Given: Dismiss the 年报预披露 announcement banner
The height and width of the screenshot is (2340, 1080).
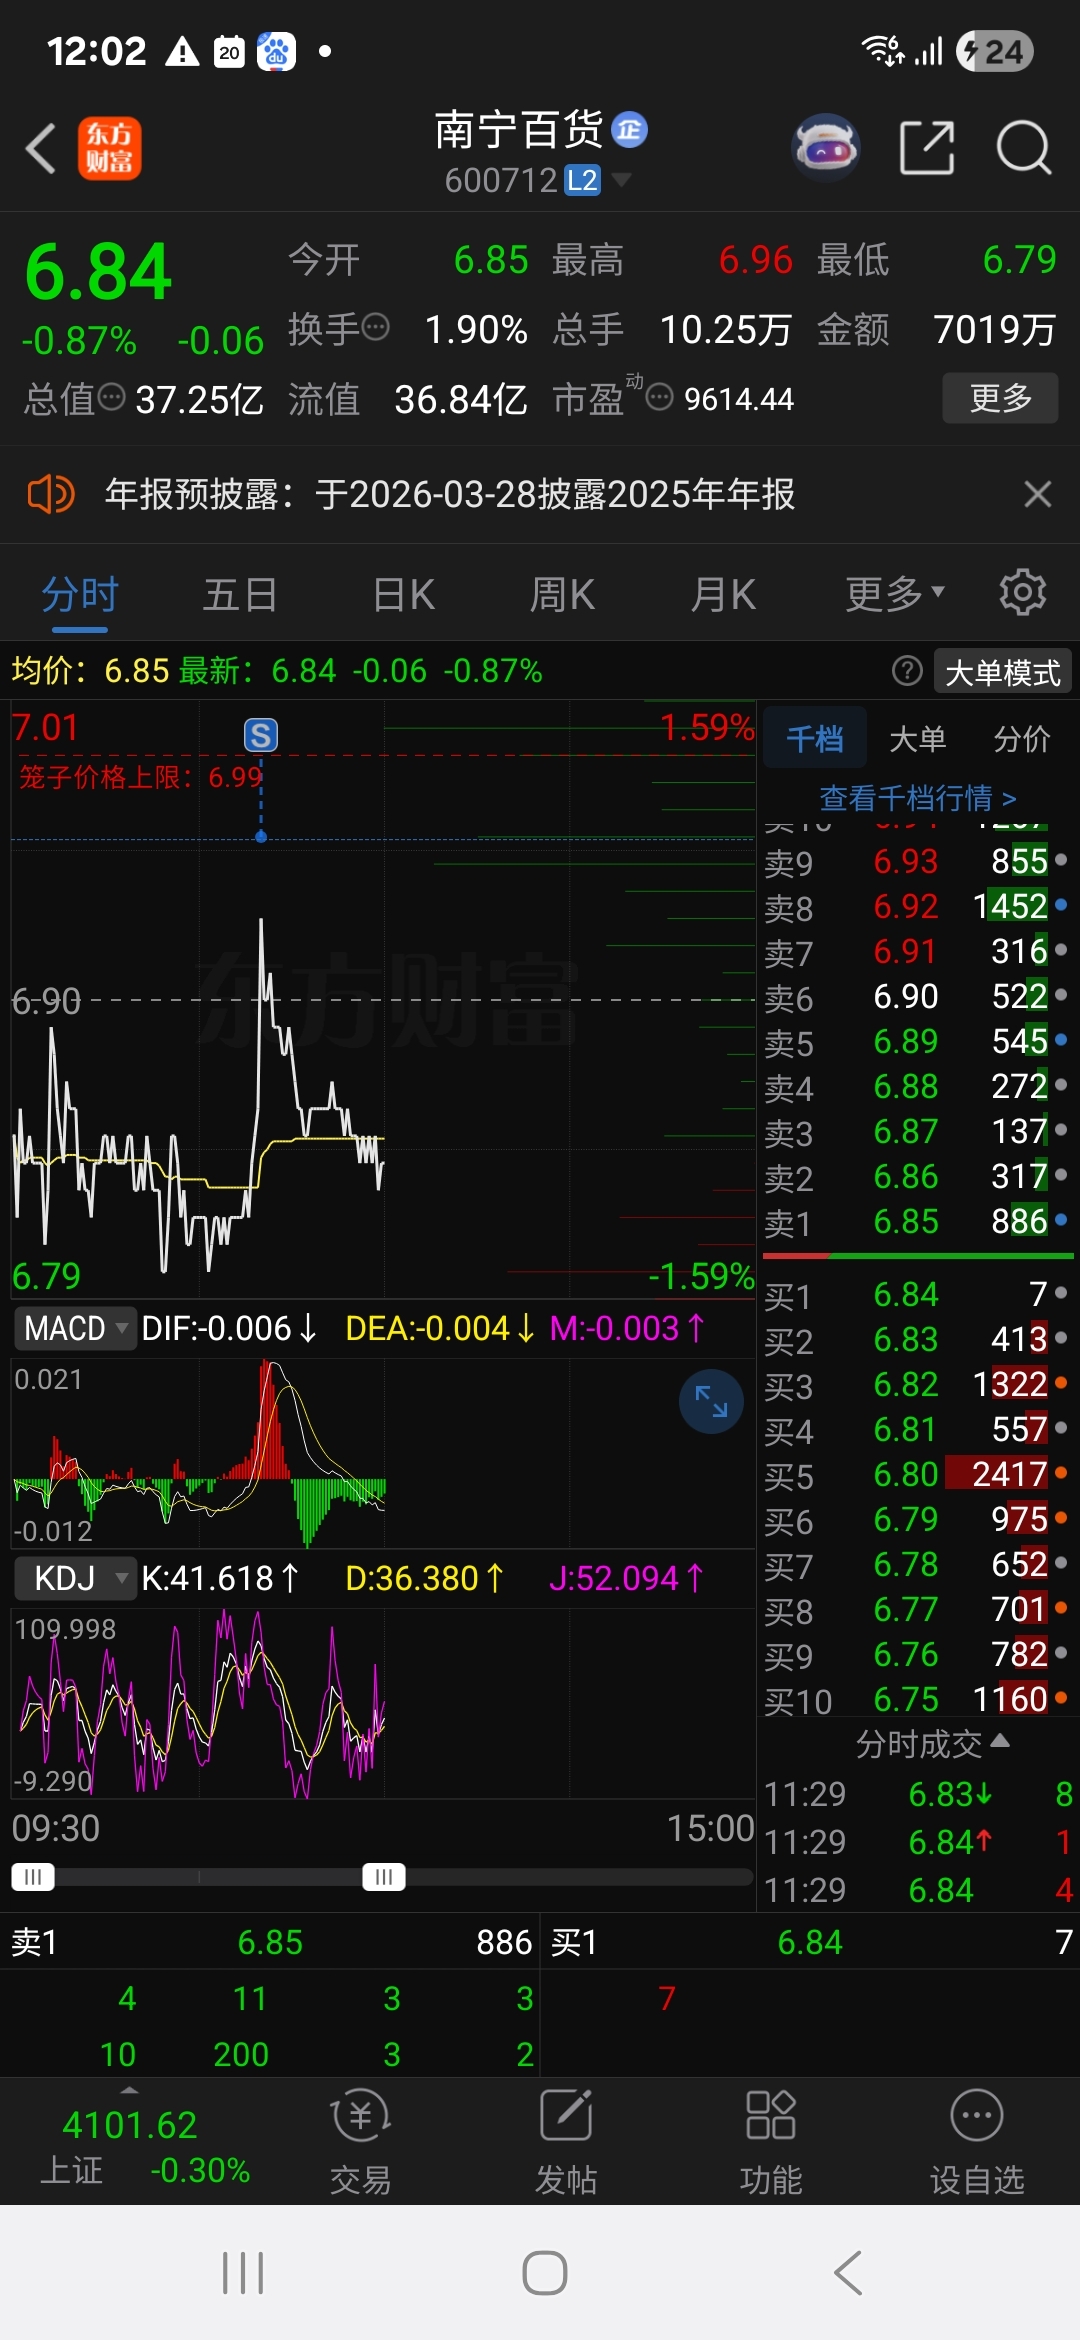Looking at the screenshot, I should 1038,494.
